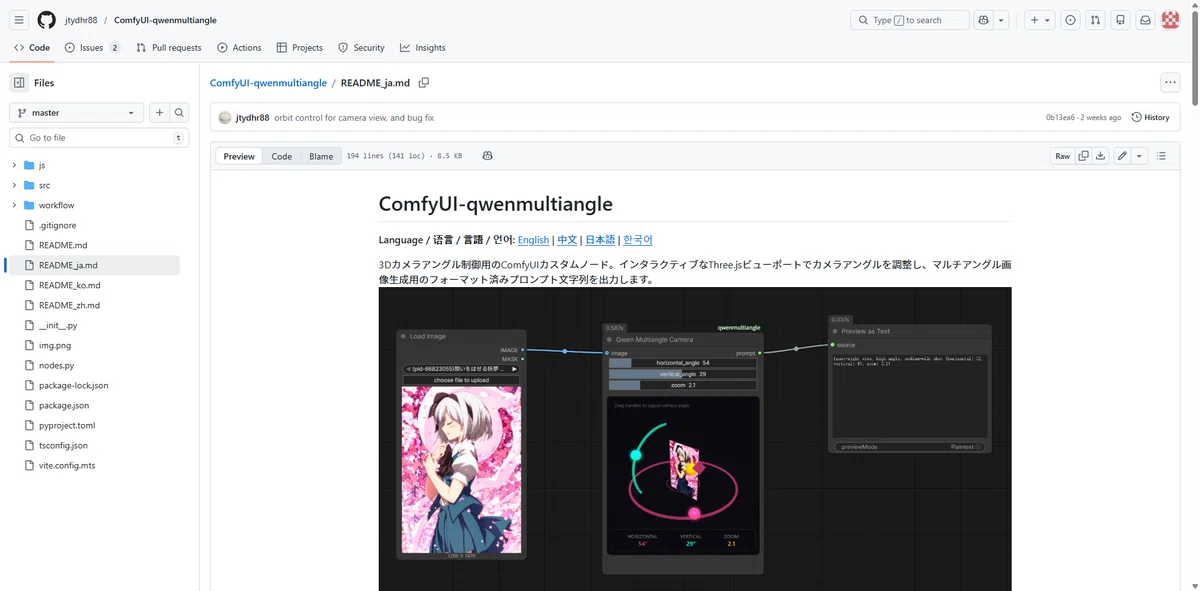Expand the js folder chevron
Viewport: 1200px width, 591px height.
click(14, 165)
